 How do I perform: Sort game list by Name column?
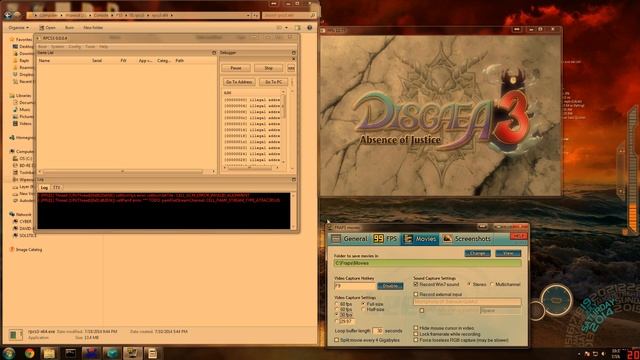click(44, 60)
